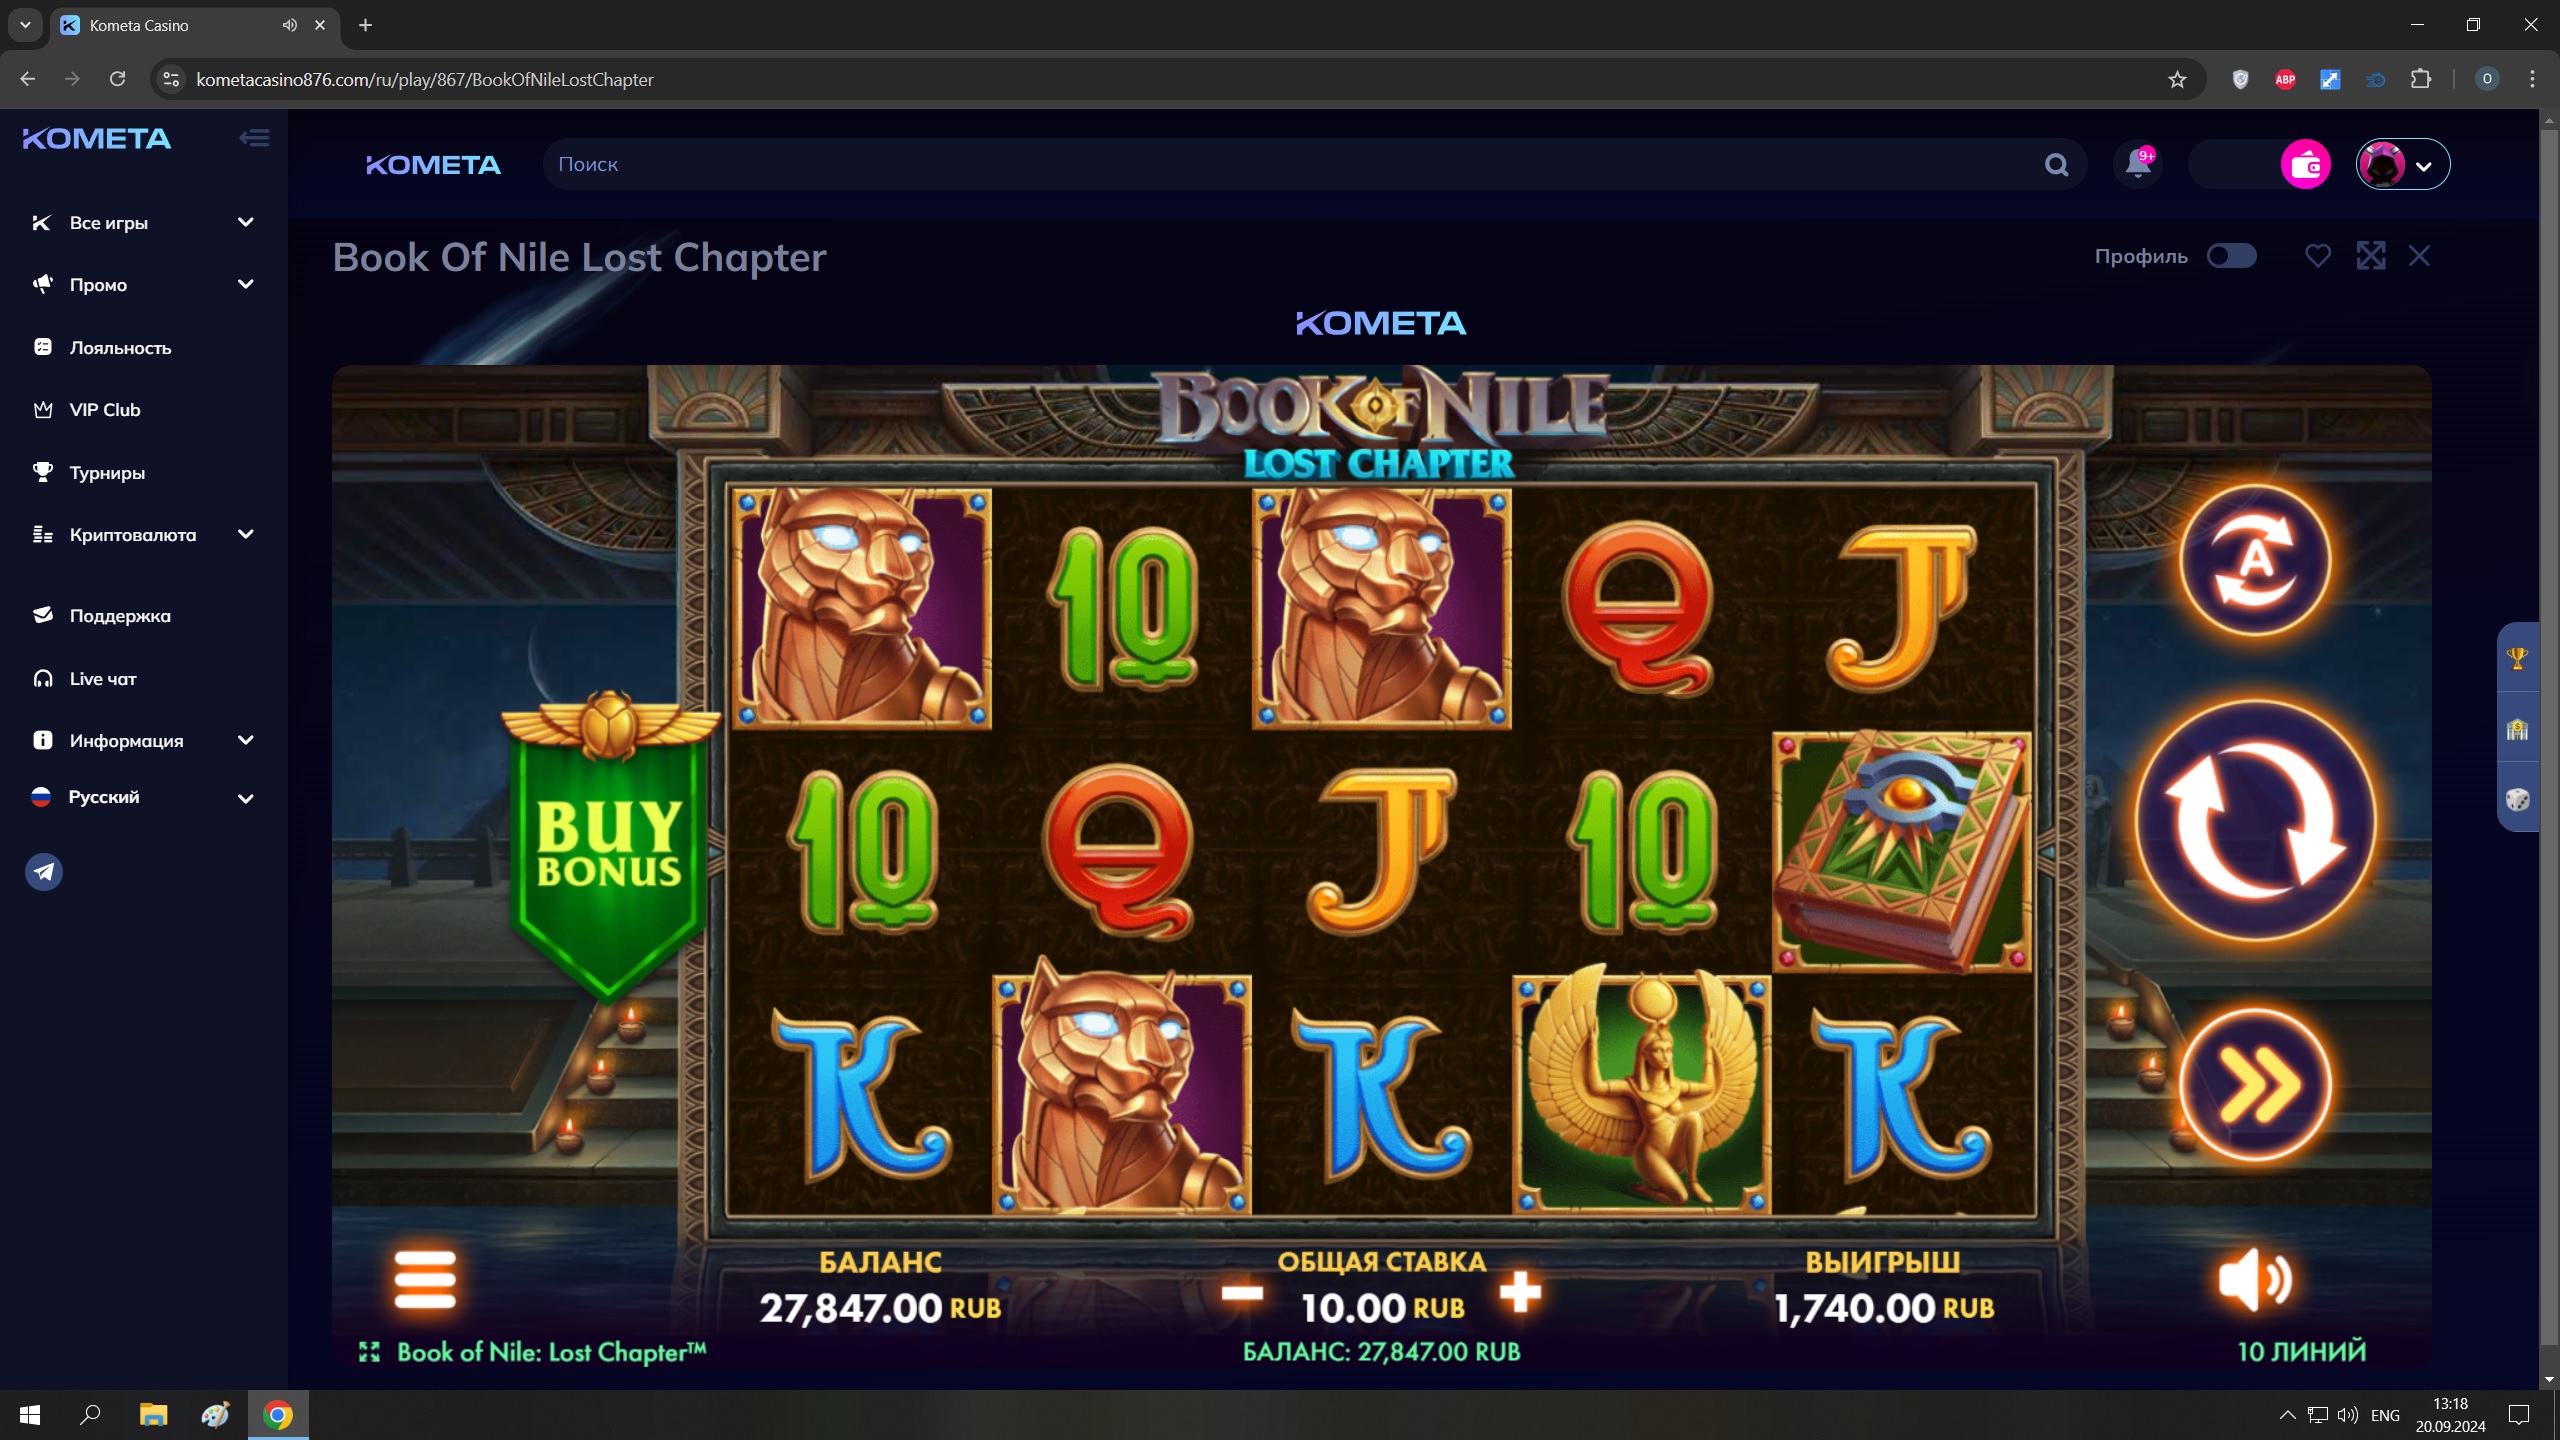Expand game to fullscreen view
Viewport: 2560px width, 1440px height.
[2371, 256]
